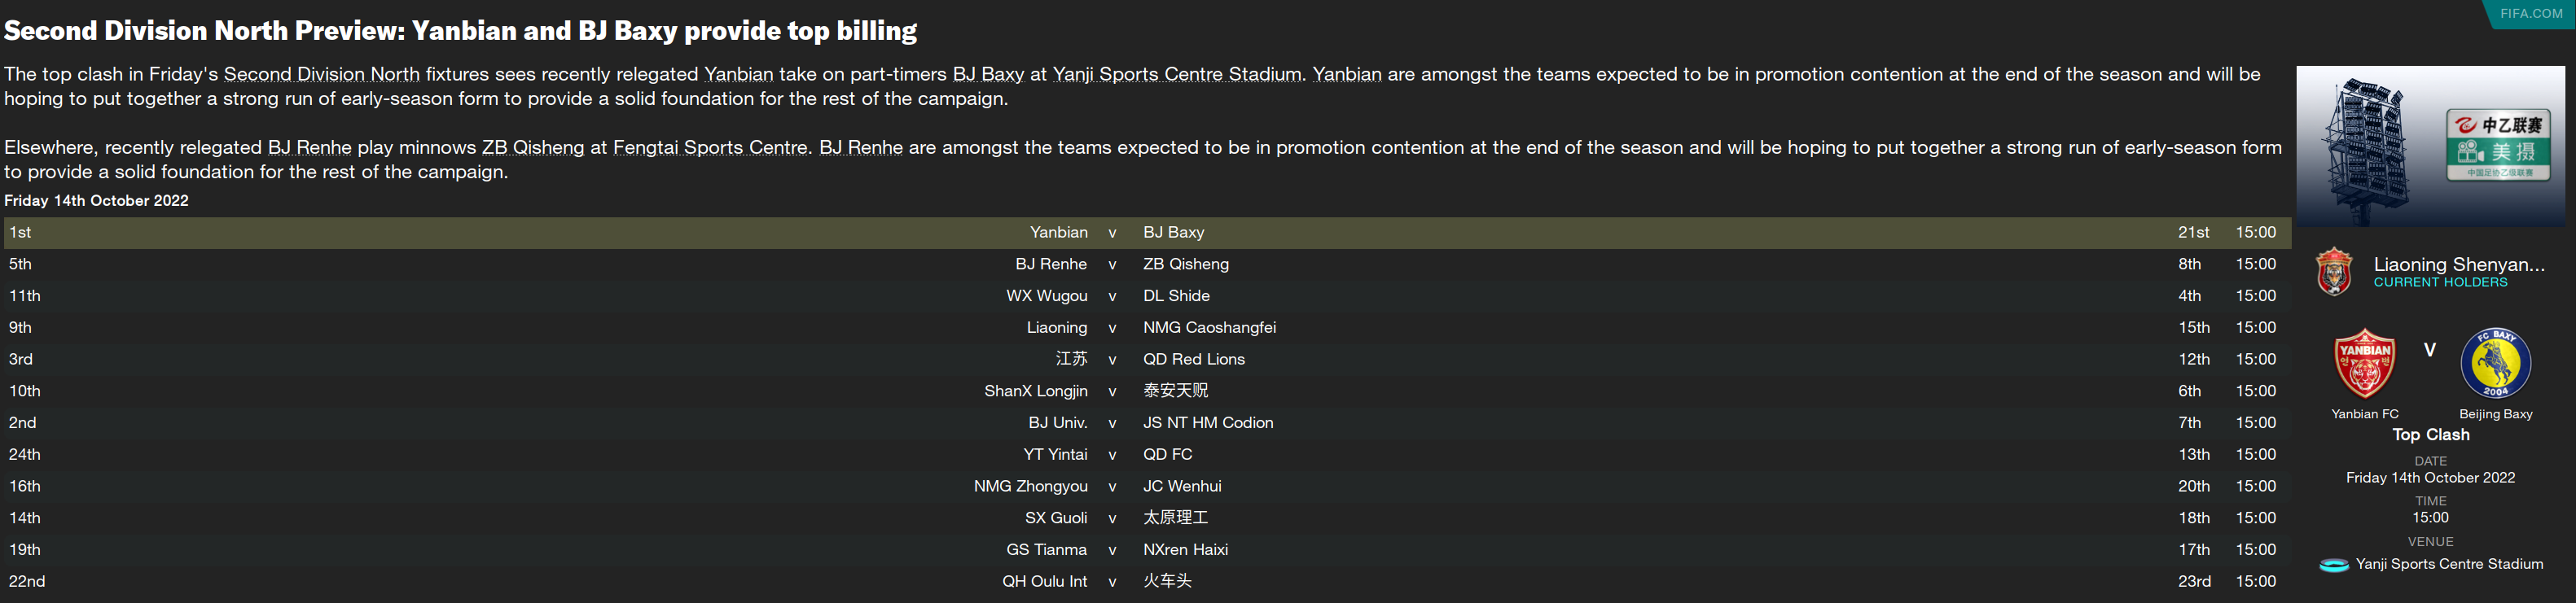2576x603 pixels.
Task: Click the stadium icon beside Yanji Sports Centre
Action: [2334, 565]
